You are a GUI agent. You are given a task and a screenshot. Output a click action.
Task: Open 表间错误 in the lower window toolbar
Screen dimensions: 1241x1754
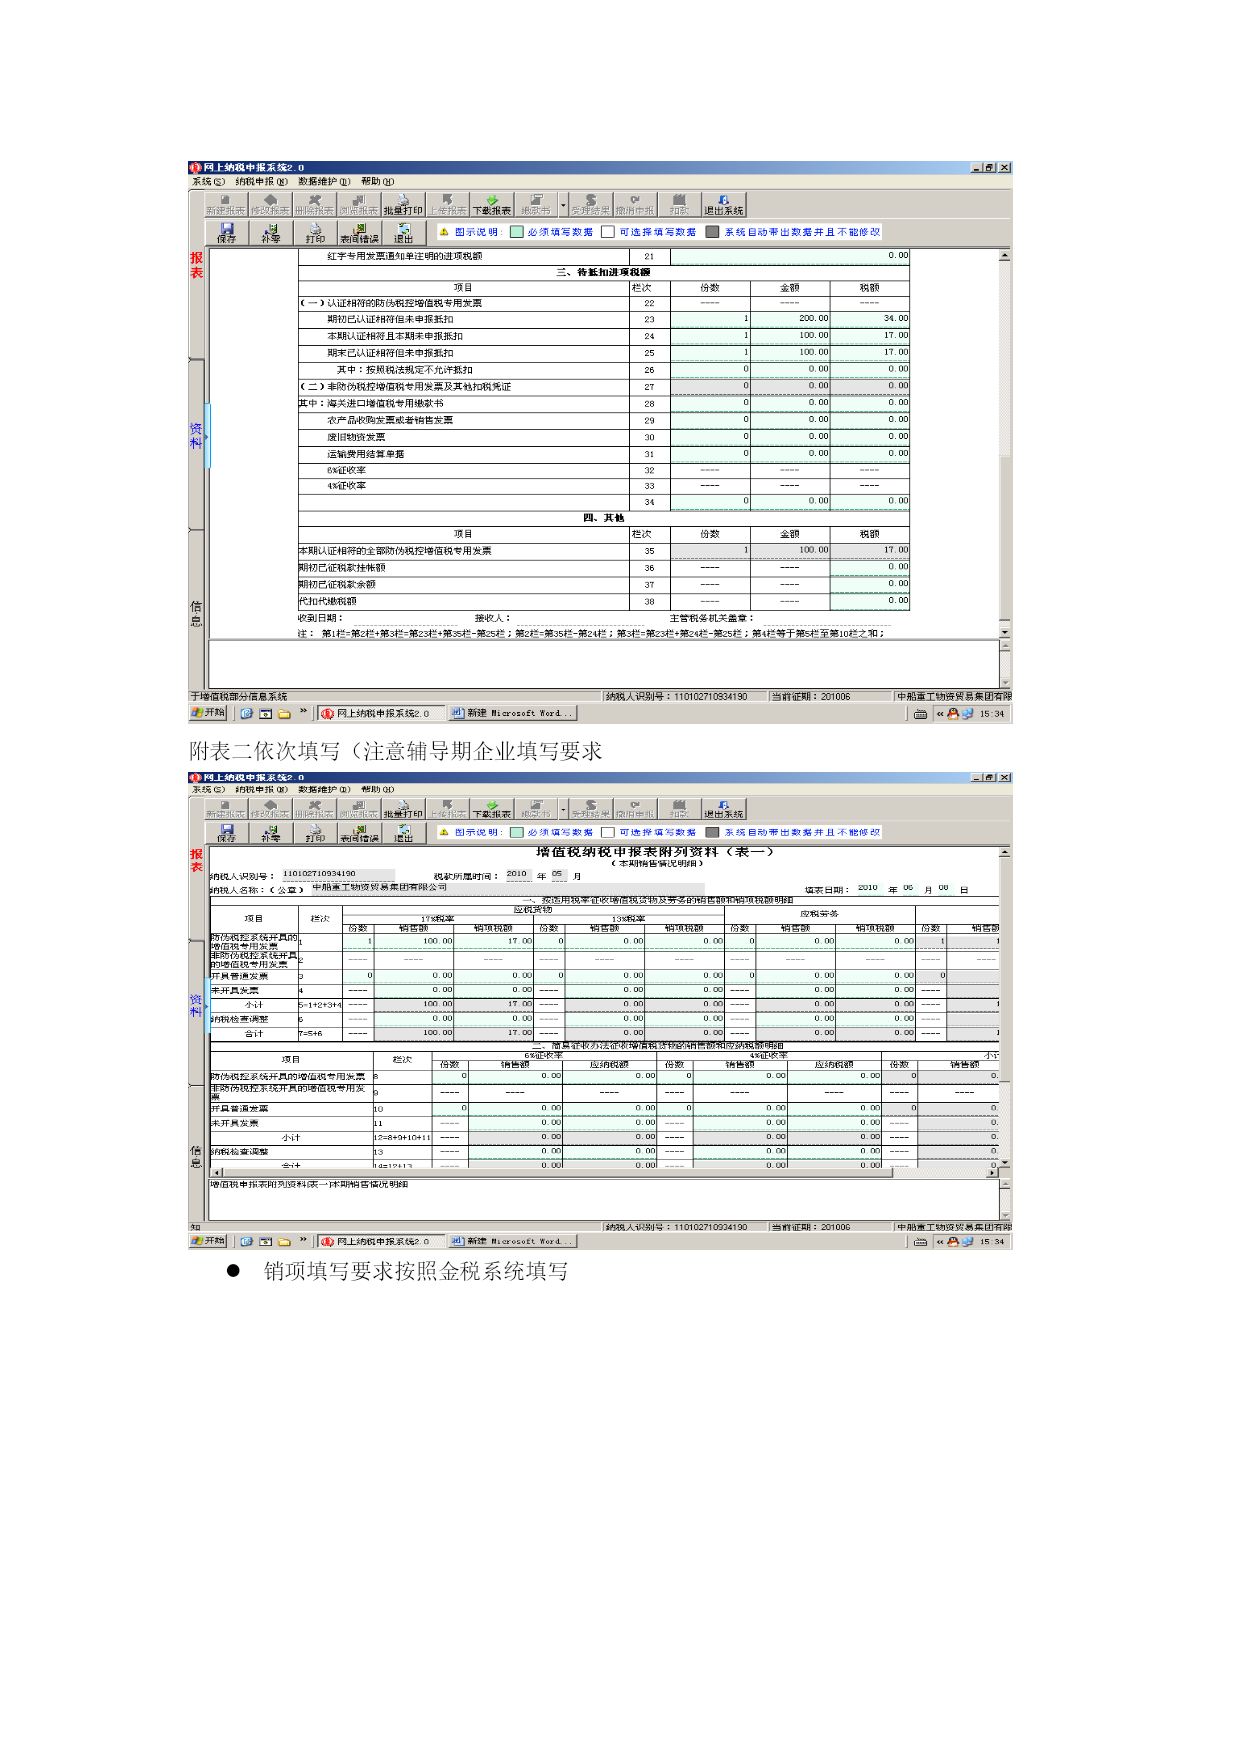click(359, 833)
